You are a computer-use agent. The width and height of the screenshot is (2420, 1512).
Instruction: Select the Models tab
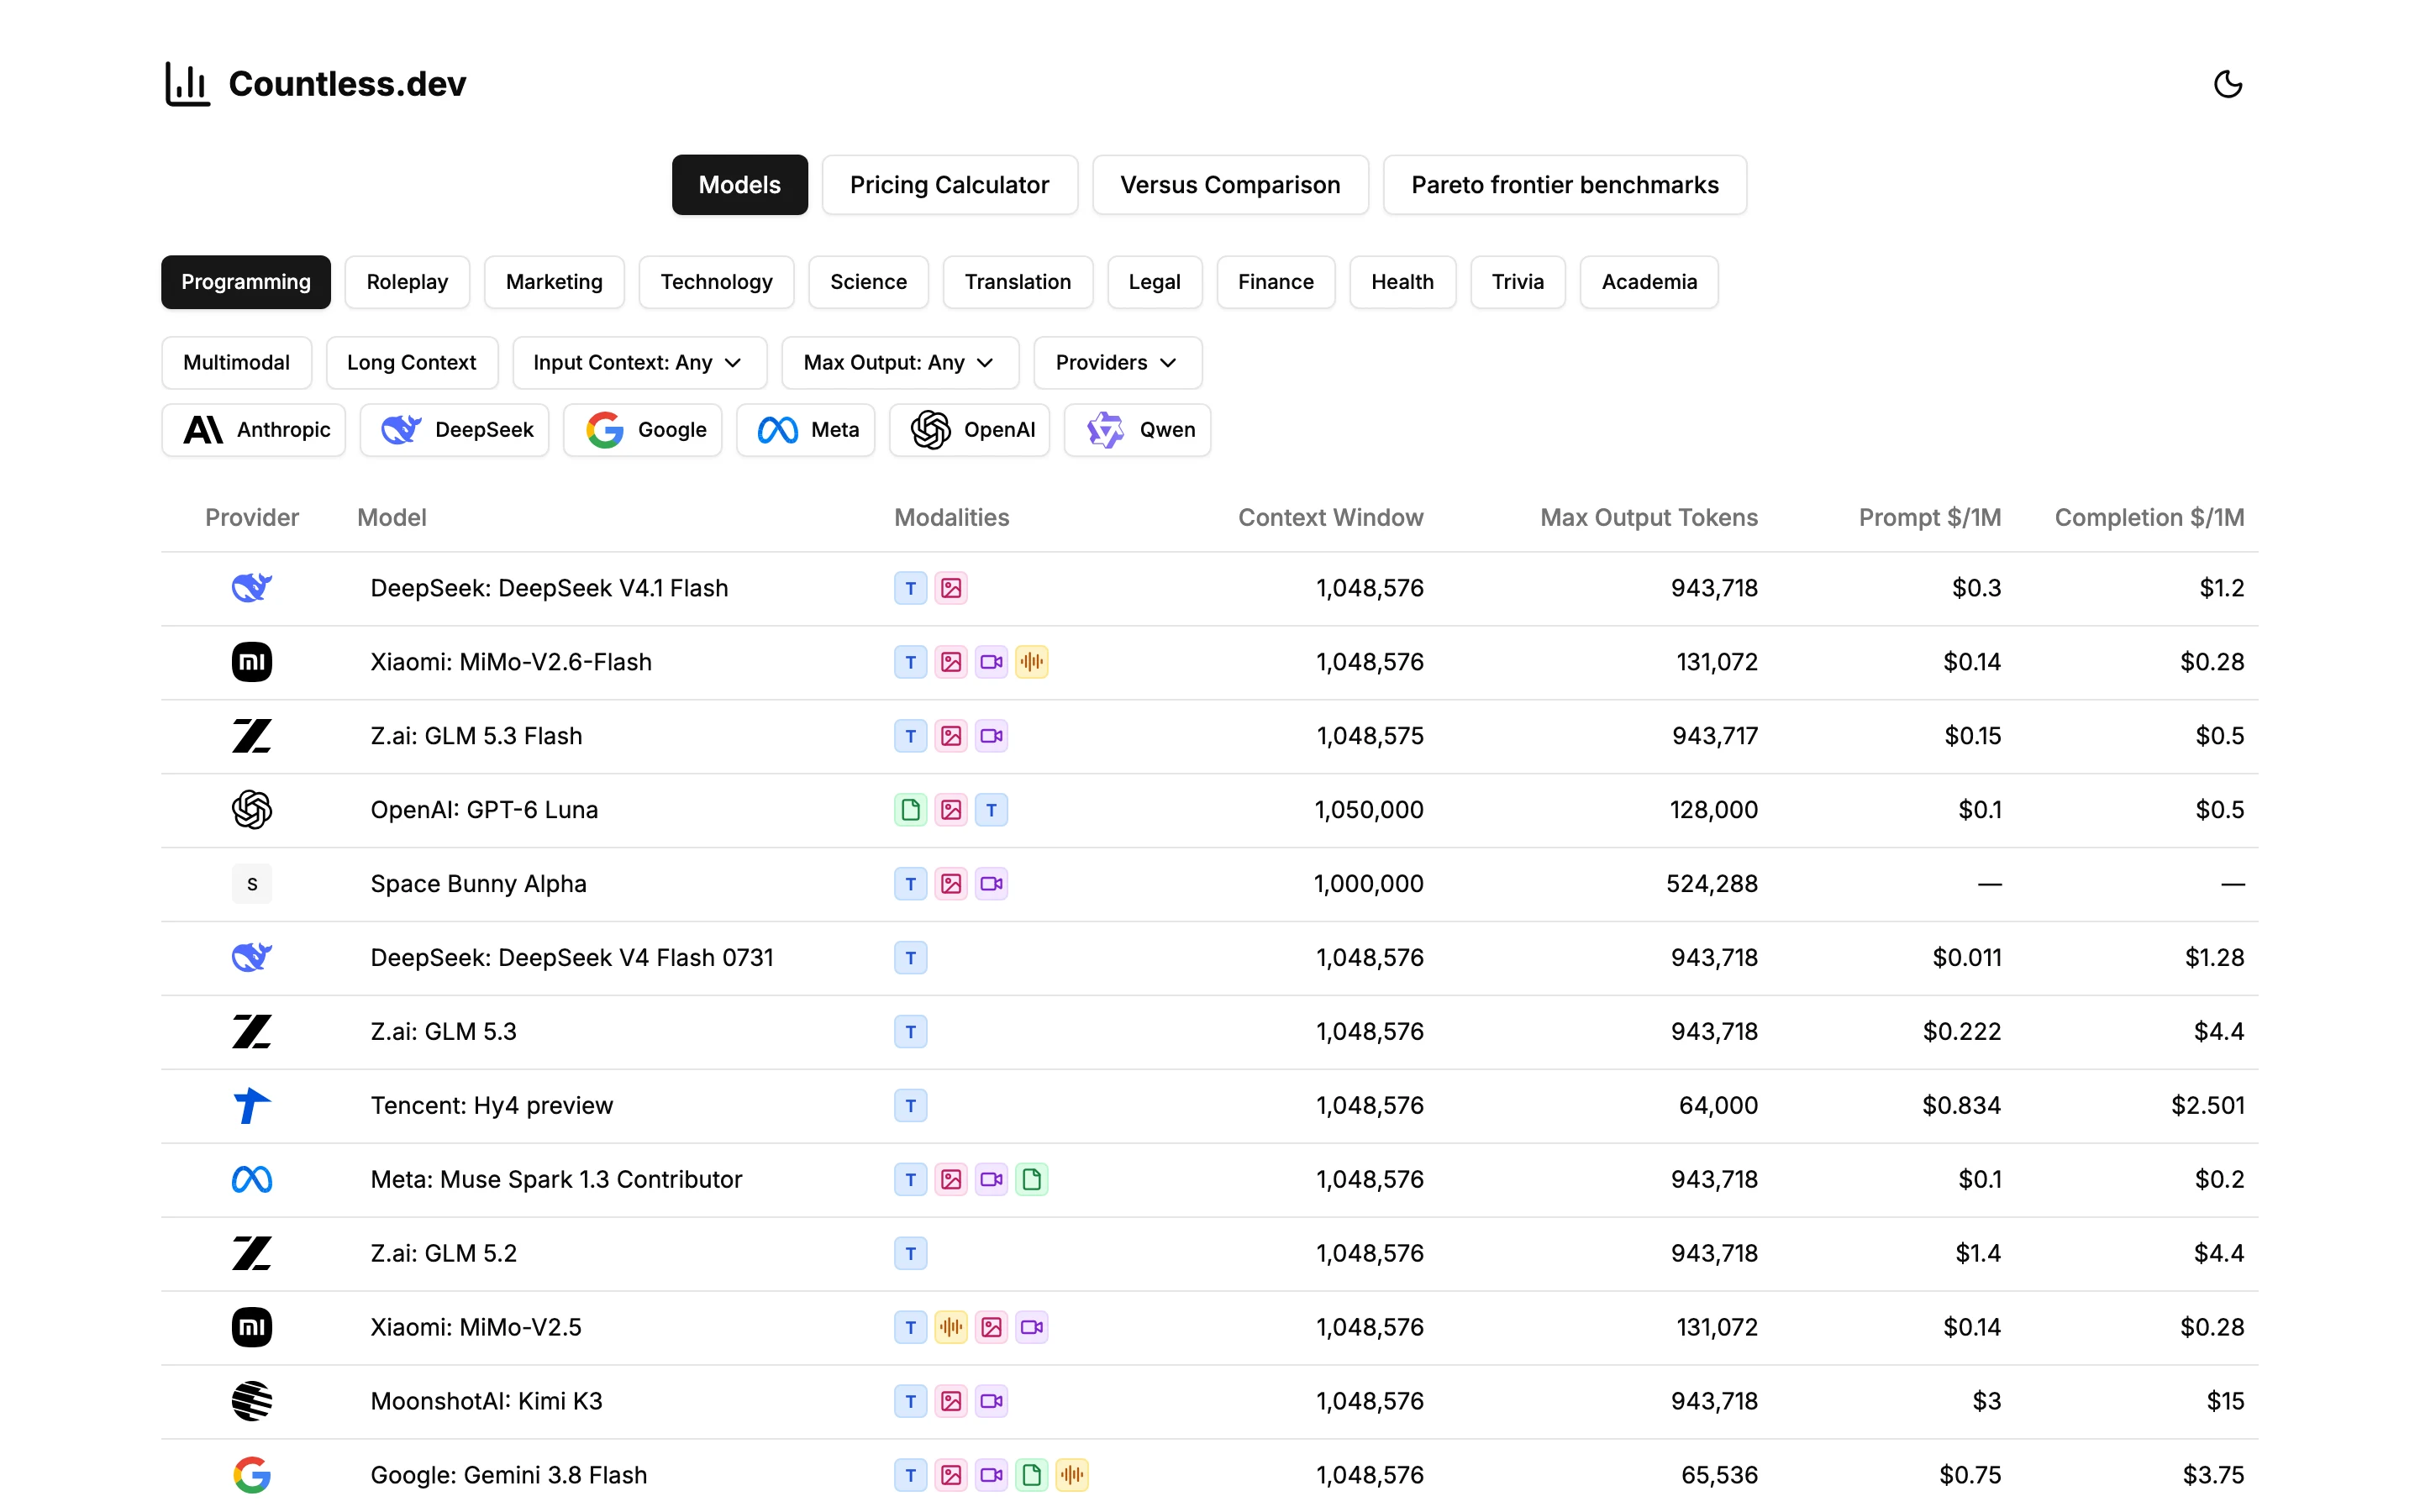[x=739, y=185]
